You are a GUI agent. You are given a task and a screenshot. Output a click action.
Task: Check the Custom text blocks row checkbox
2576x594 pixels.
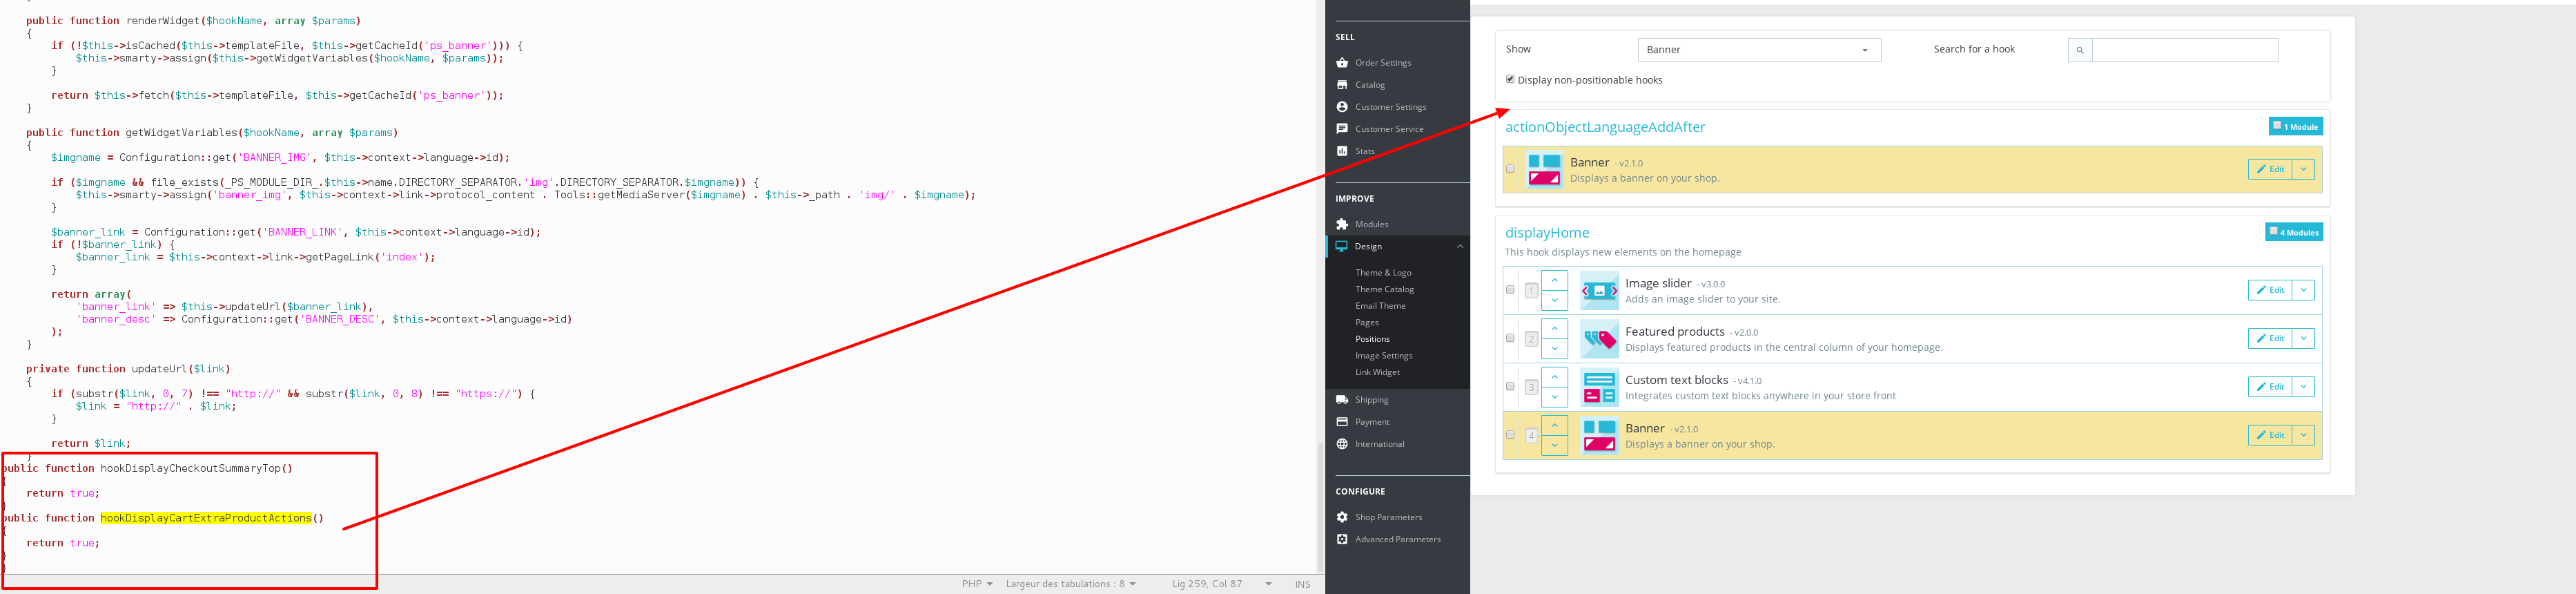tap(1510, 386)
